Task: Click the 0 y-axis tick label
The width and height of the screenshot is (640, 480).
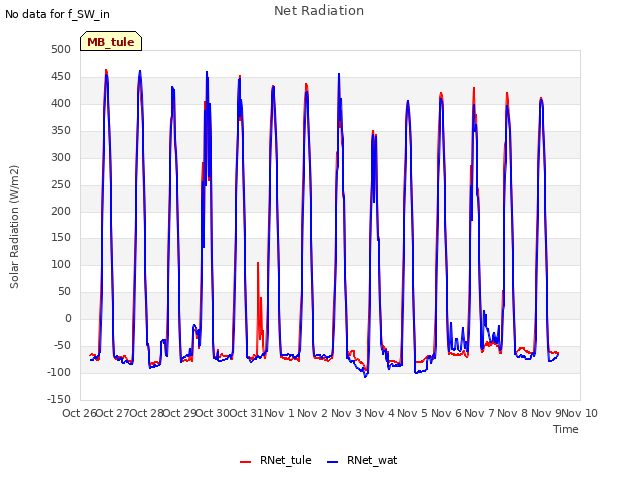Action: pyautogui.click(x=68, y=318)
